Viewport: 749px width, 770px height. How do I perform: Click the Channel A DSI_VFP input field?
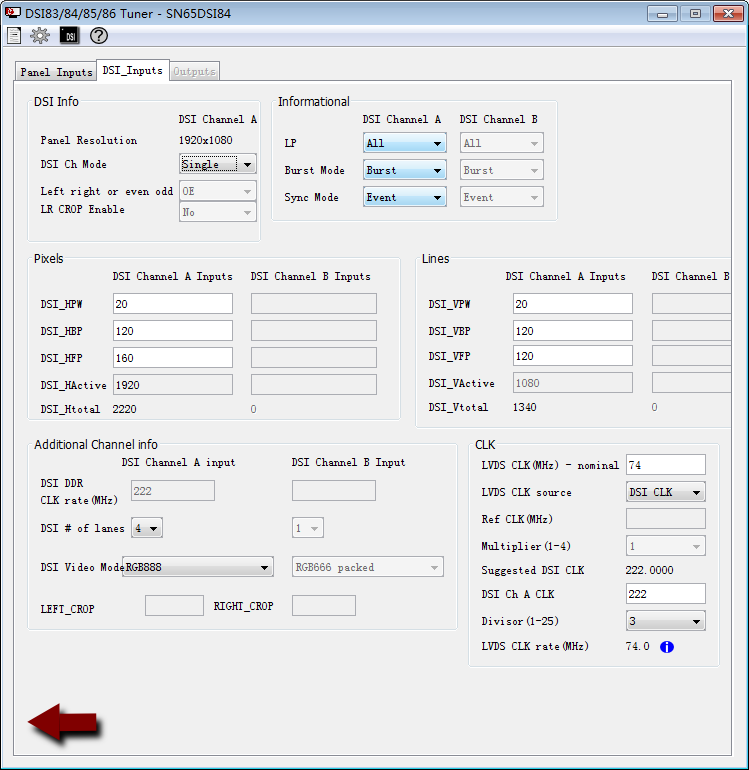[x=573, y=356]
